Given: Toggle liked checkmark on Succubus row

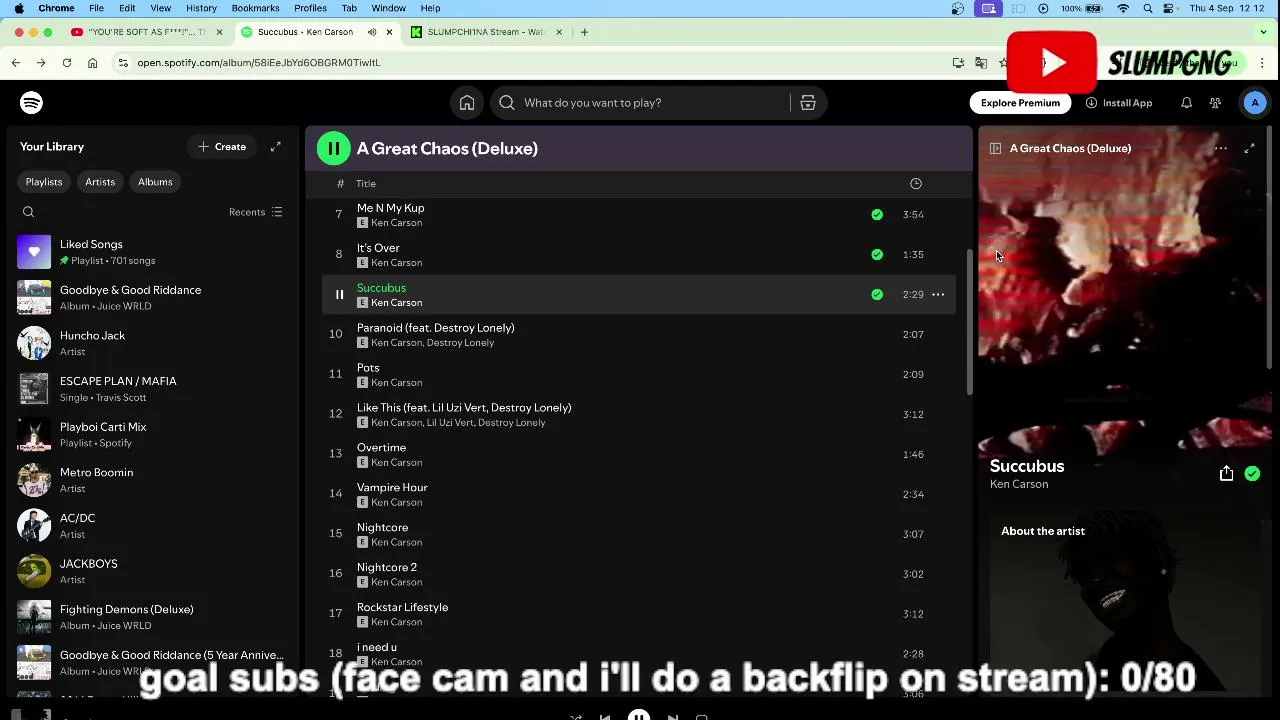Looking at the screenshot, I should pos(877,295).
